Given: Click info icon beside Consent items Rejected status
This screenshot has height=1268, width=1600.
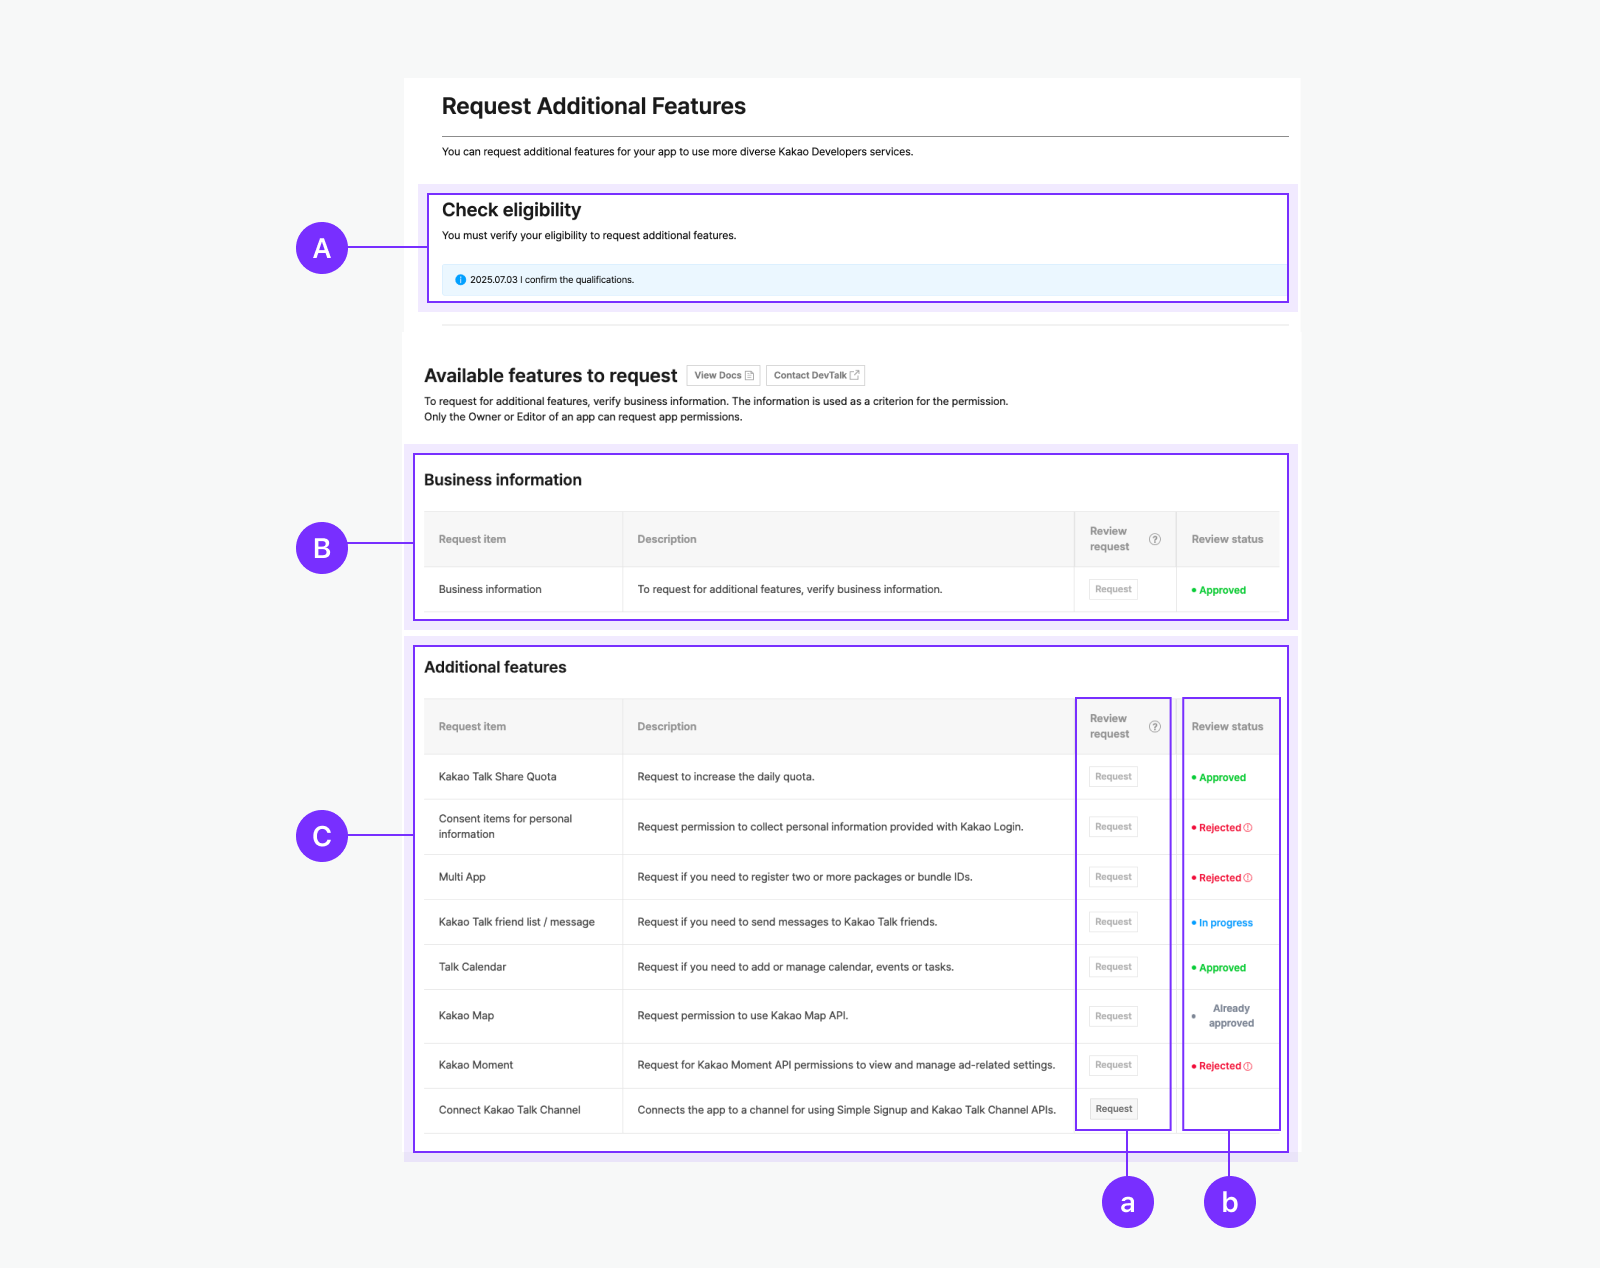Looking at the screenshot, I should coord(1248,828).
